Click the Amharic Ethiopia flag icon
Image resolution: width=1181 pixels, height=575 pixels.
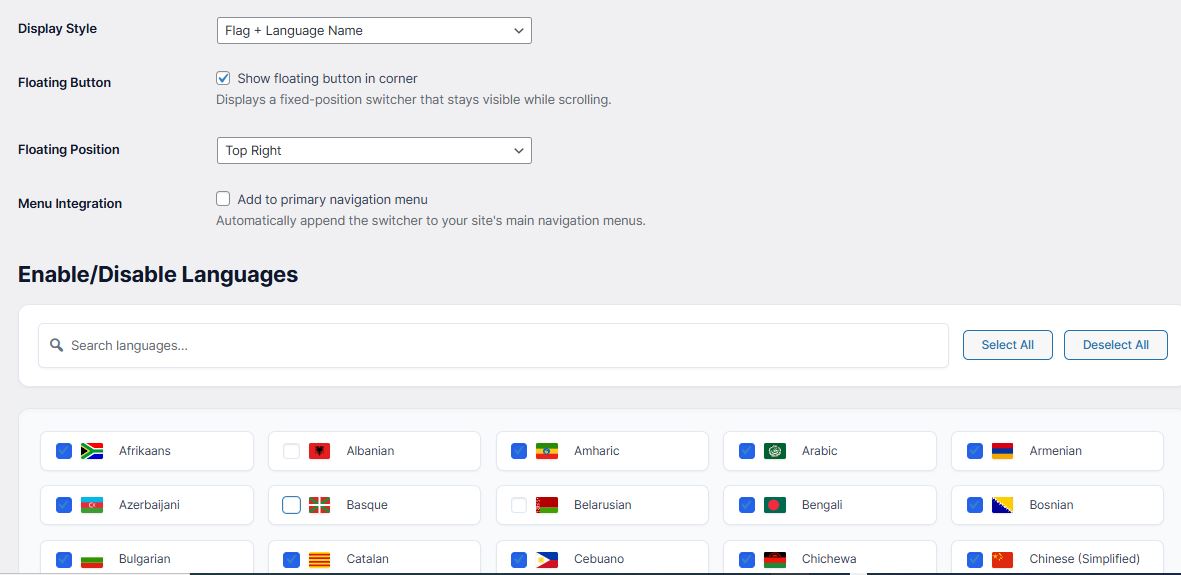pyautogui.click(x=547, y=451)
